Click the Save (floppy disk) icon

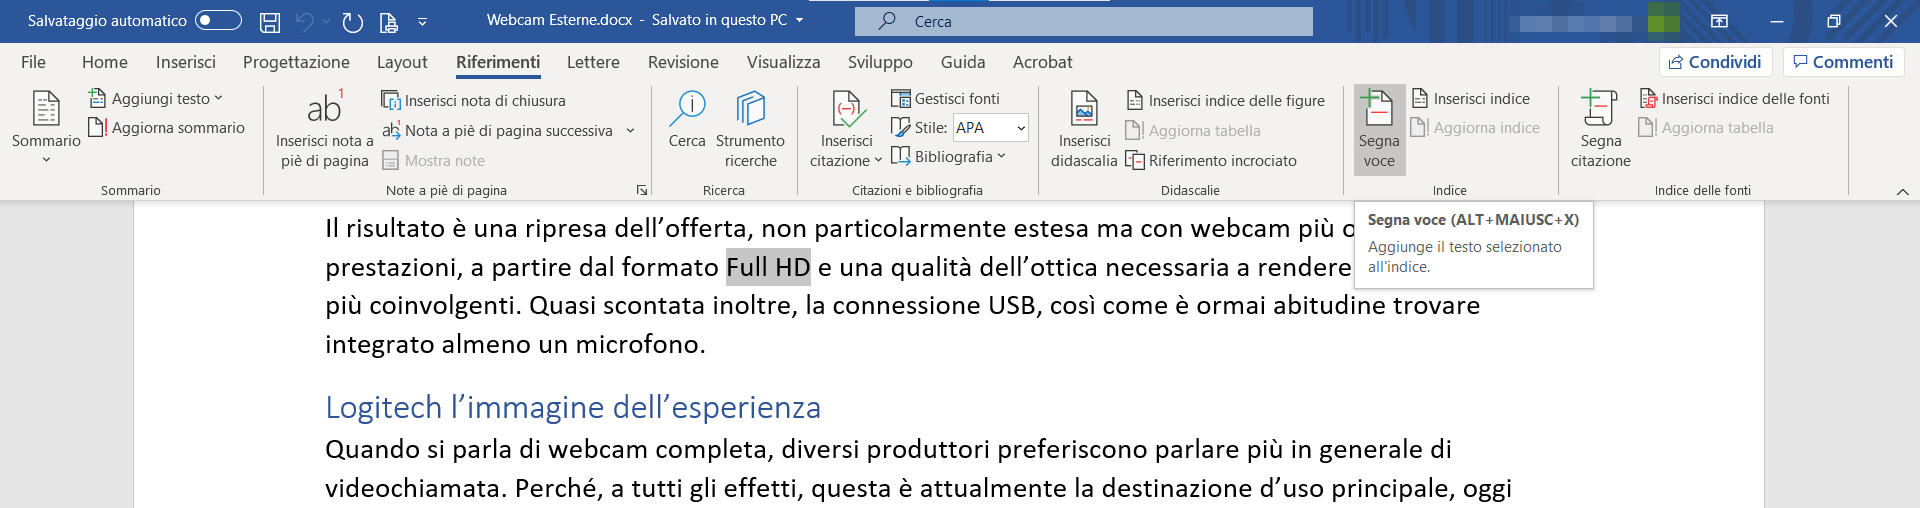pyautogui.click(x=270, y=21)
